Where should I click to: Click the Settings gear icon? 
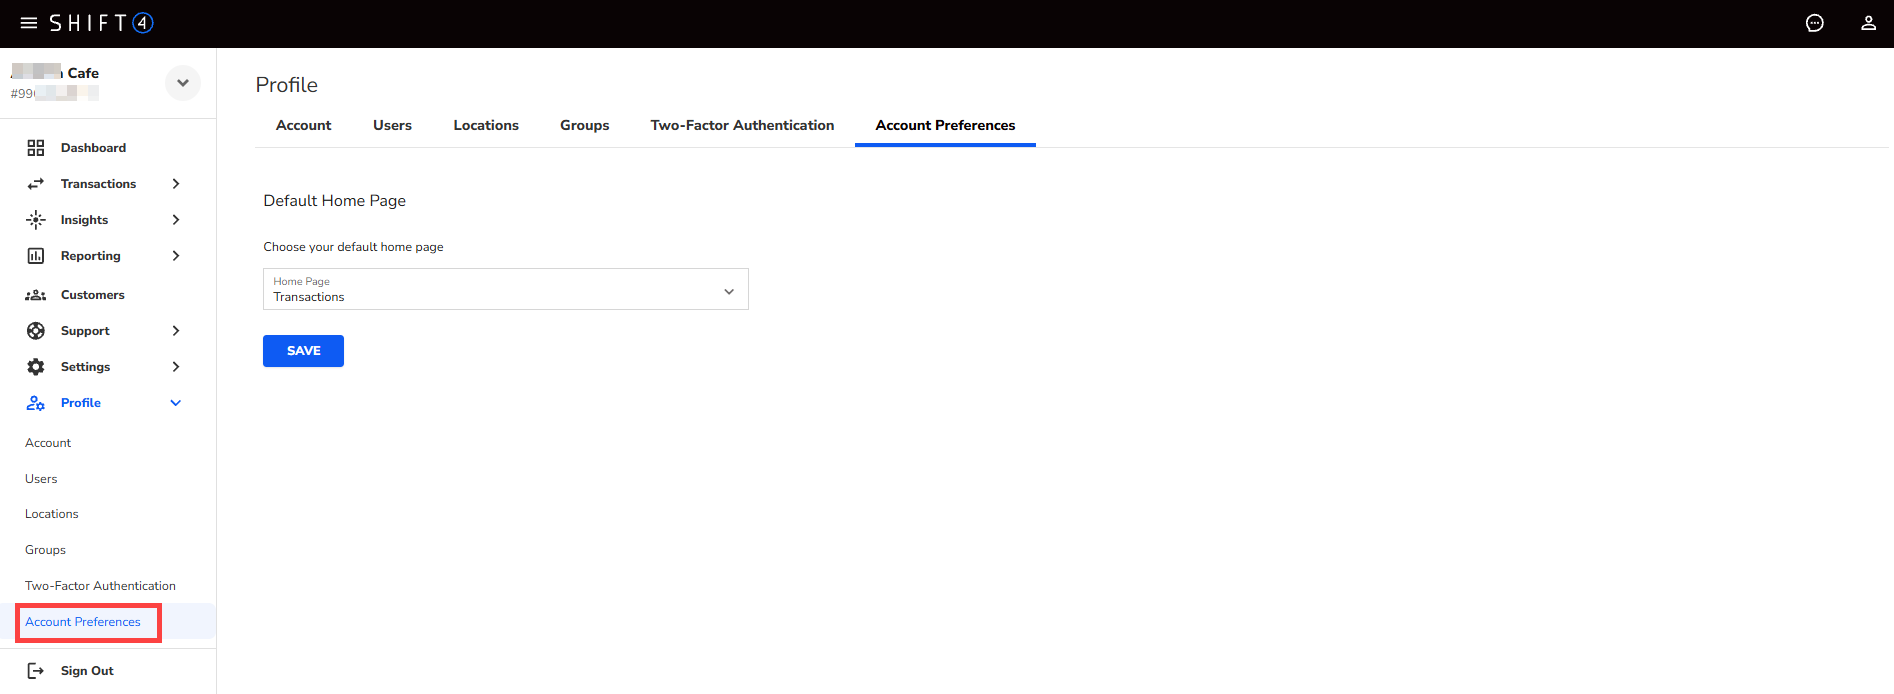(x=36, y=367)
